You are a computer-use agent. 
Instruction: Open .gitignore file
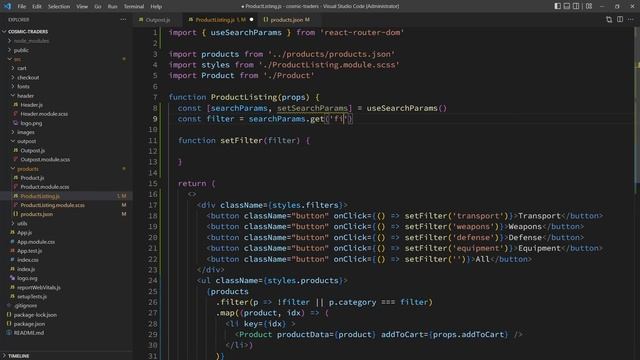point(25,306)
